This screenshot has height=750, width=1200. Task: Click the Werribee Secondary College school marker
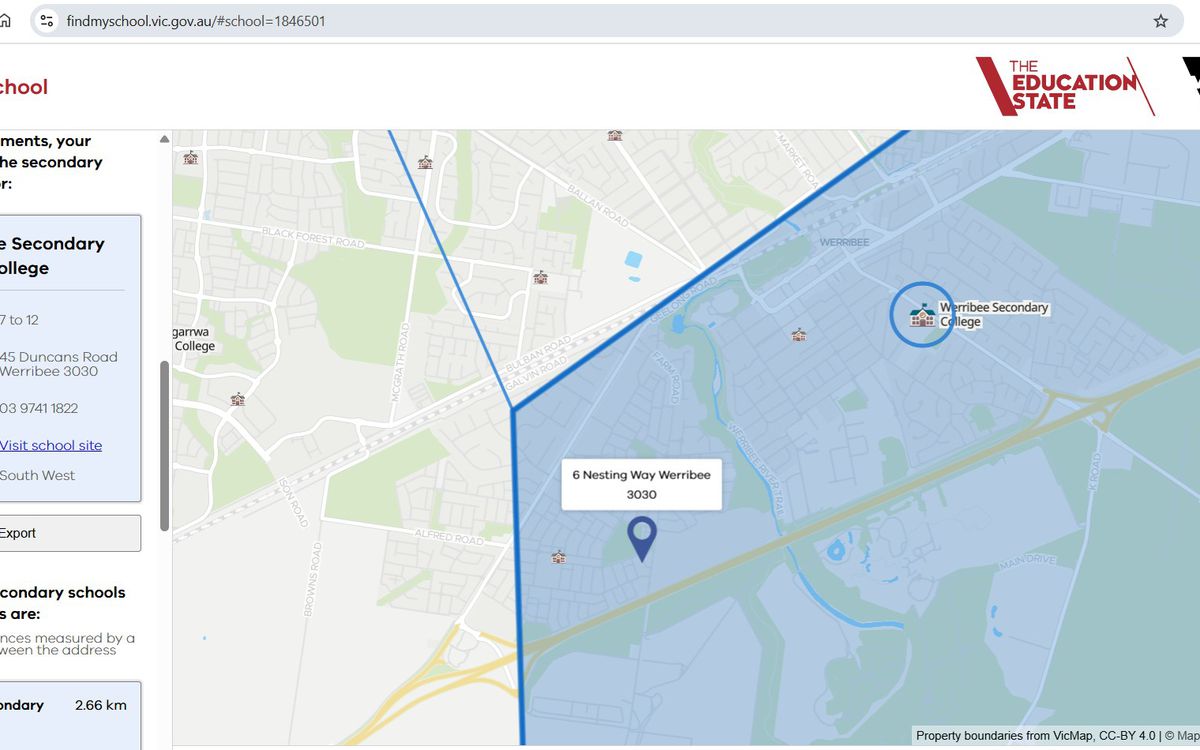pyautogui.click(x=922, y=315)
